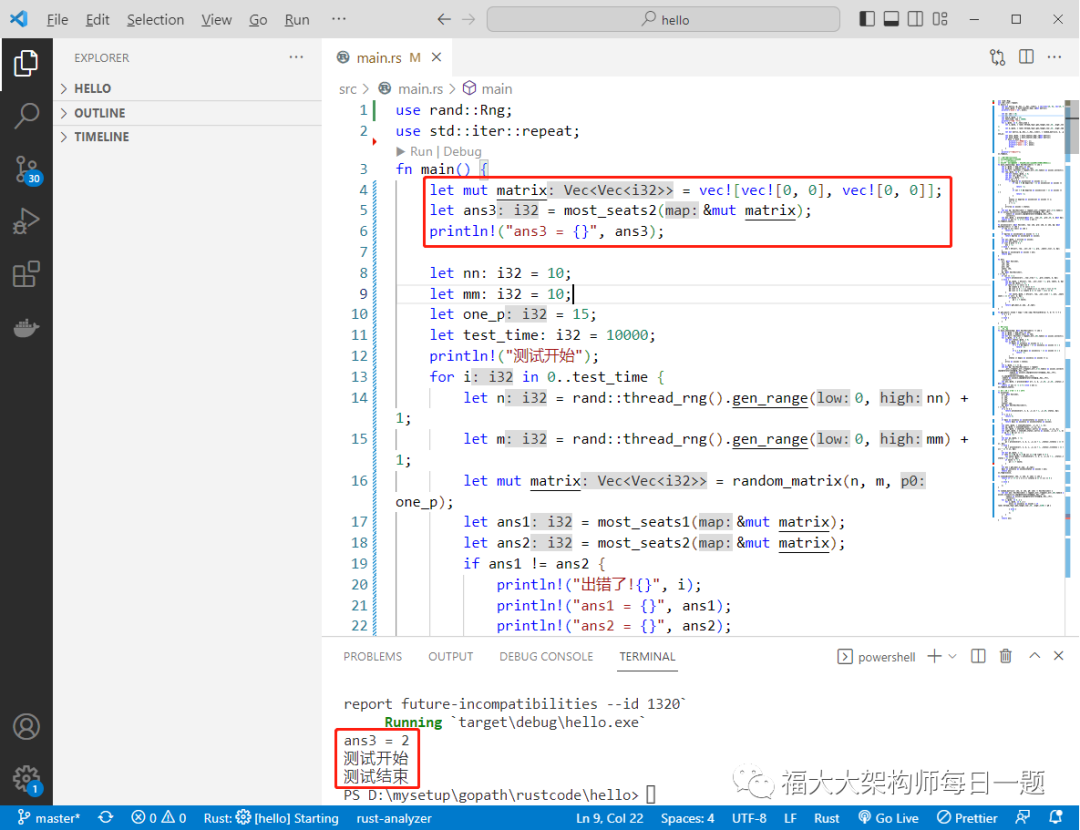Expand the TIMELINE section
The height and width of the screenshot is (830, 1080).
tap(187, 136)
